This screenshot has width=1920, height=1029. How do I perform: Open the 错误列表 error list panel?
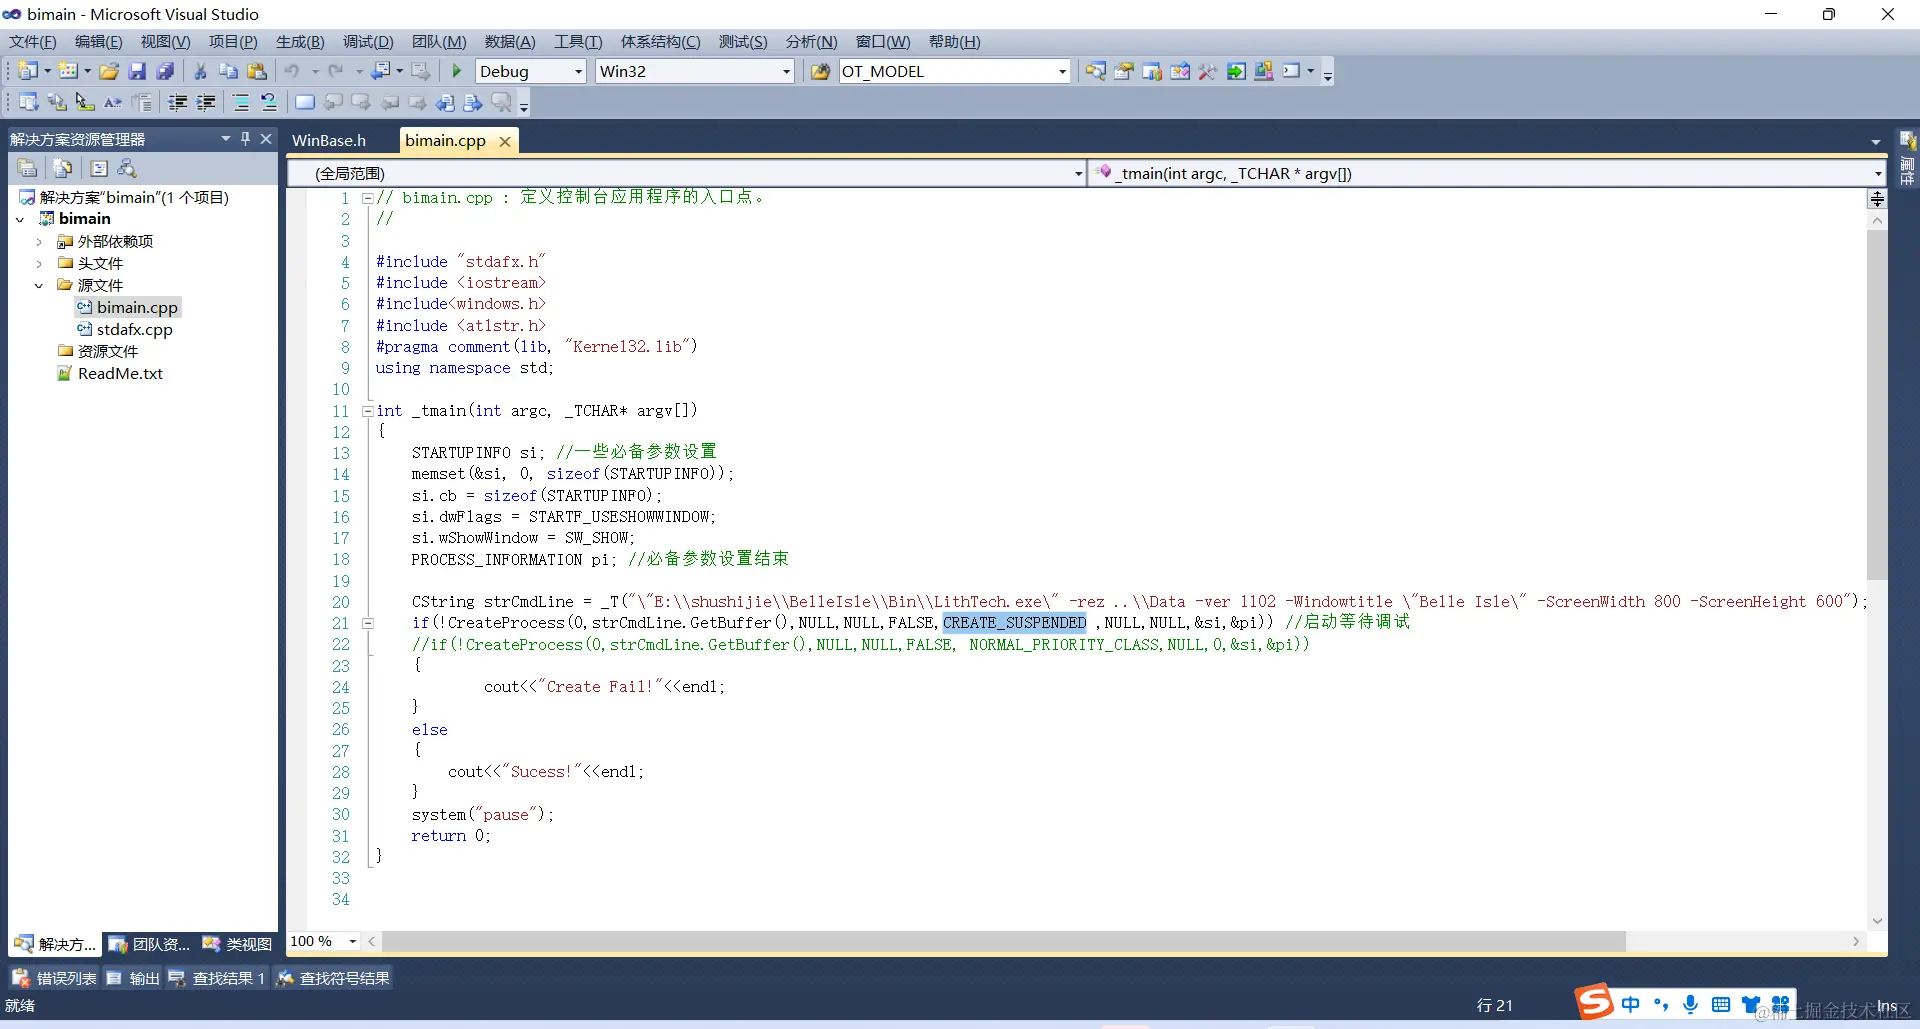[55, 978]
